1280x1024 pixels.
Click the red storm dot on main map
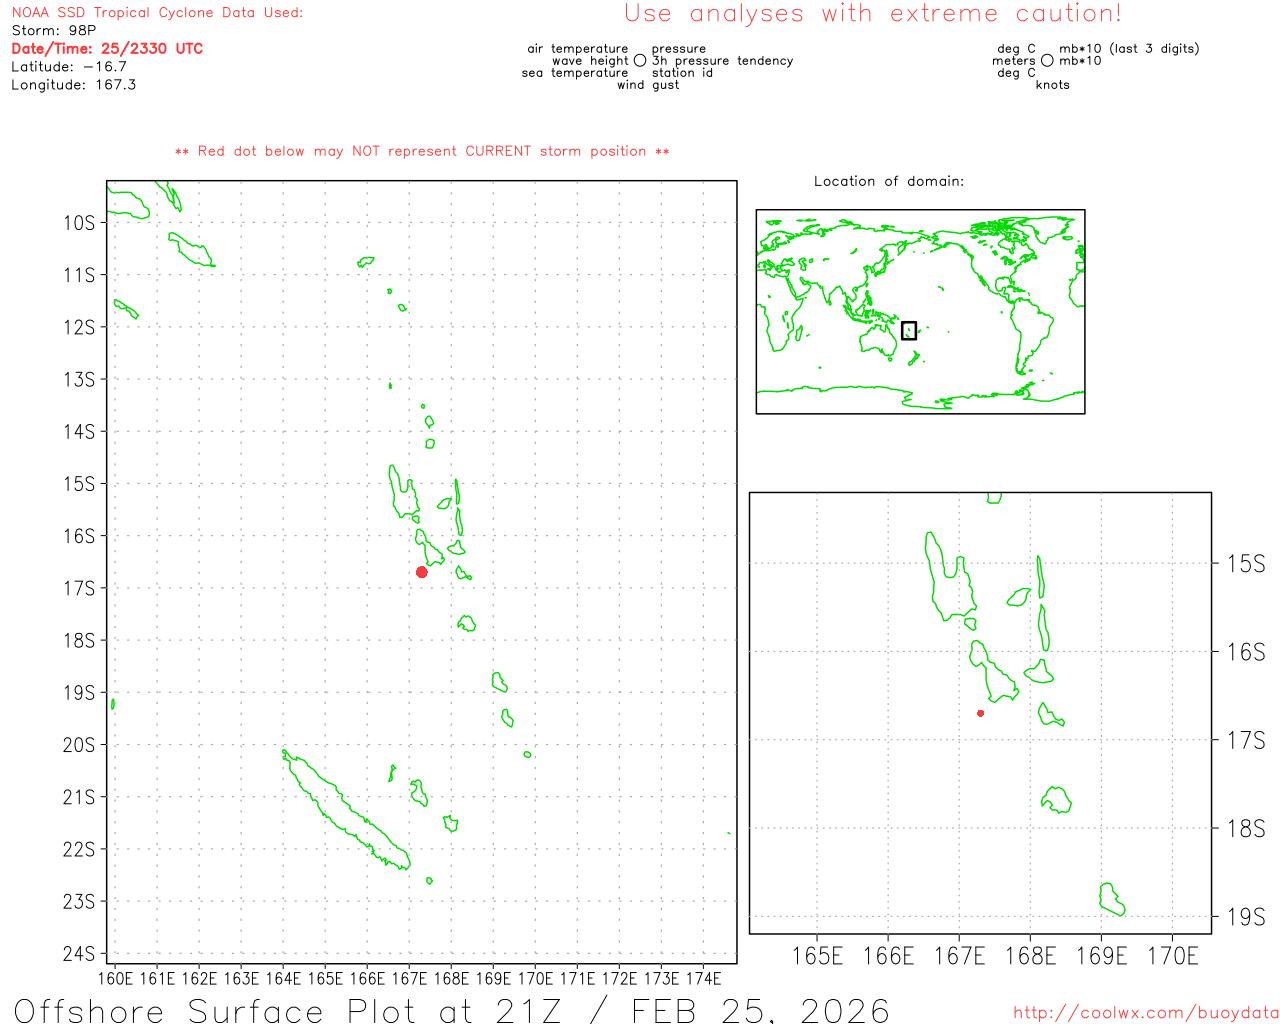coord(422,572)
